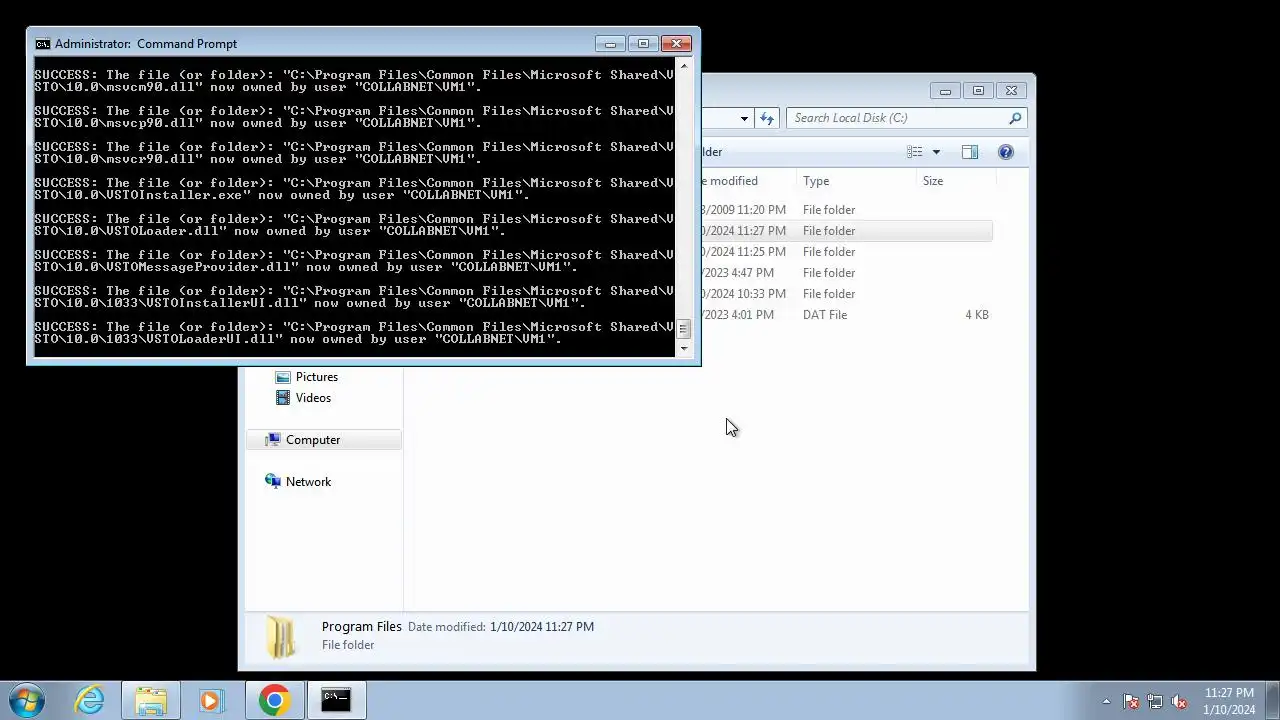Viewport: 1280px width, 720px height.
Task: Click the Explorer refresh button
Action: pyautogui.click(x=767, y=118)
